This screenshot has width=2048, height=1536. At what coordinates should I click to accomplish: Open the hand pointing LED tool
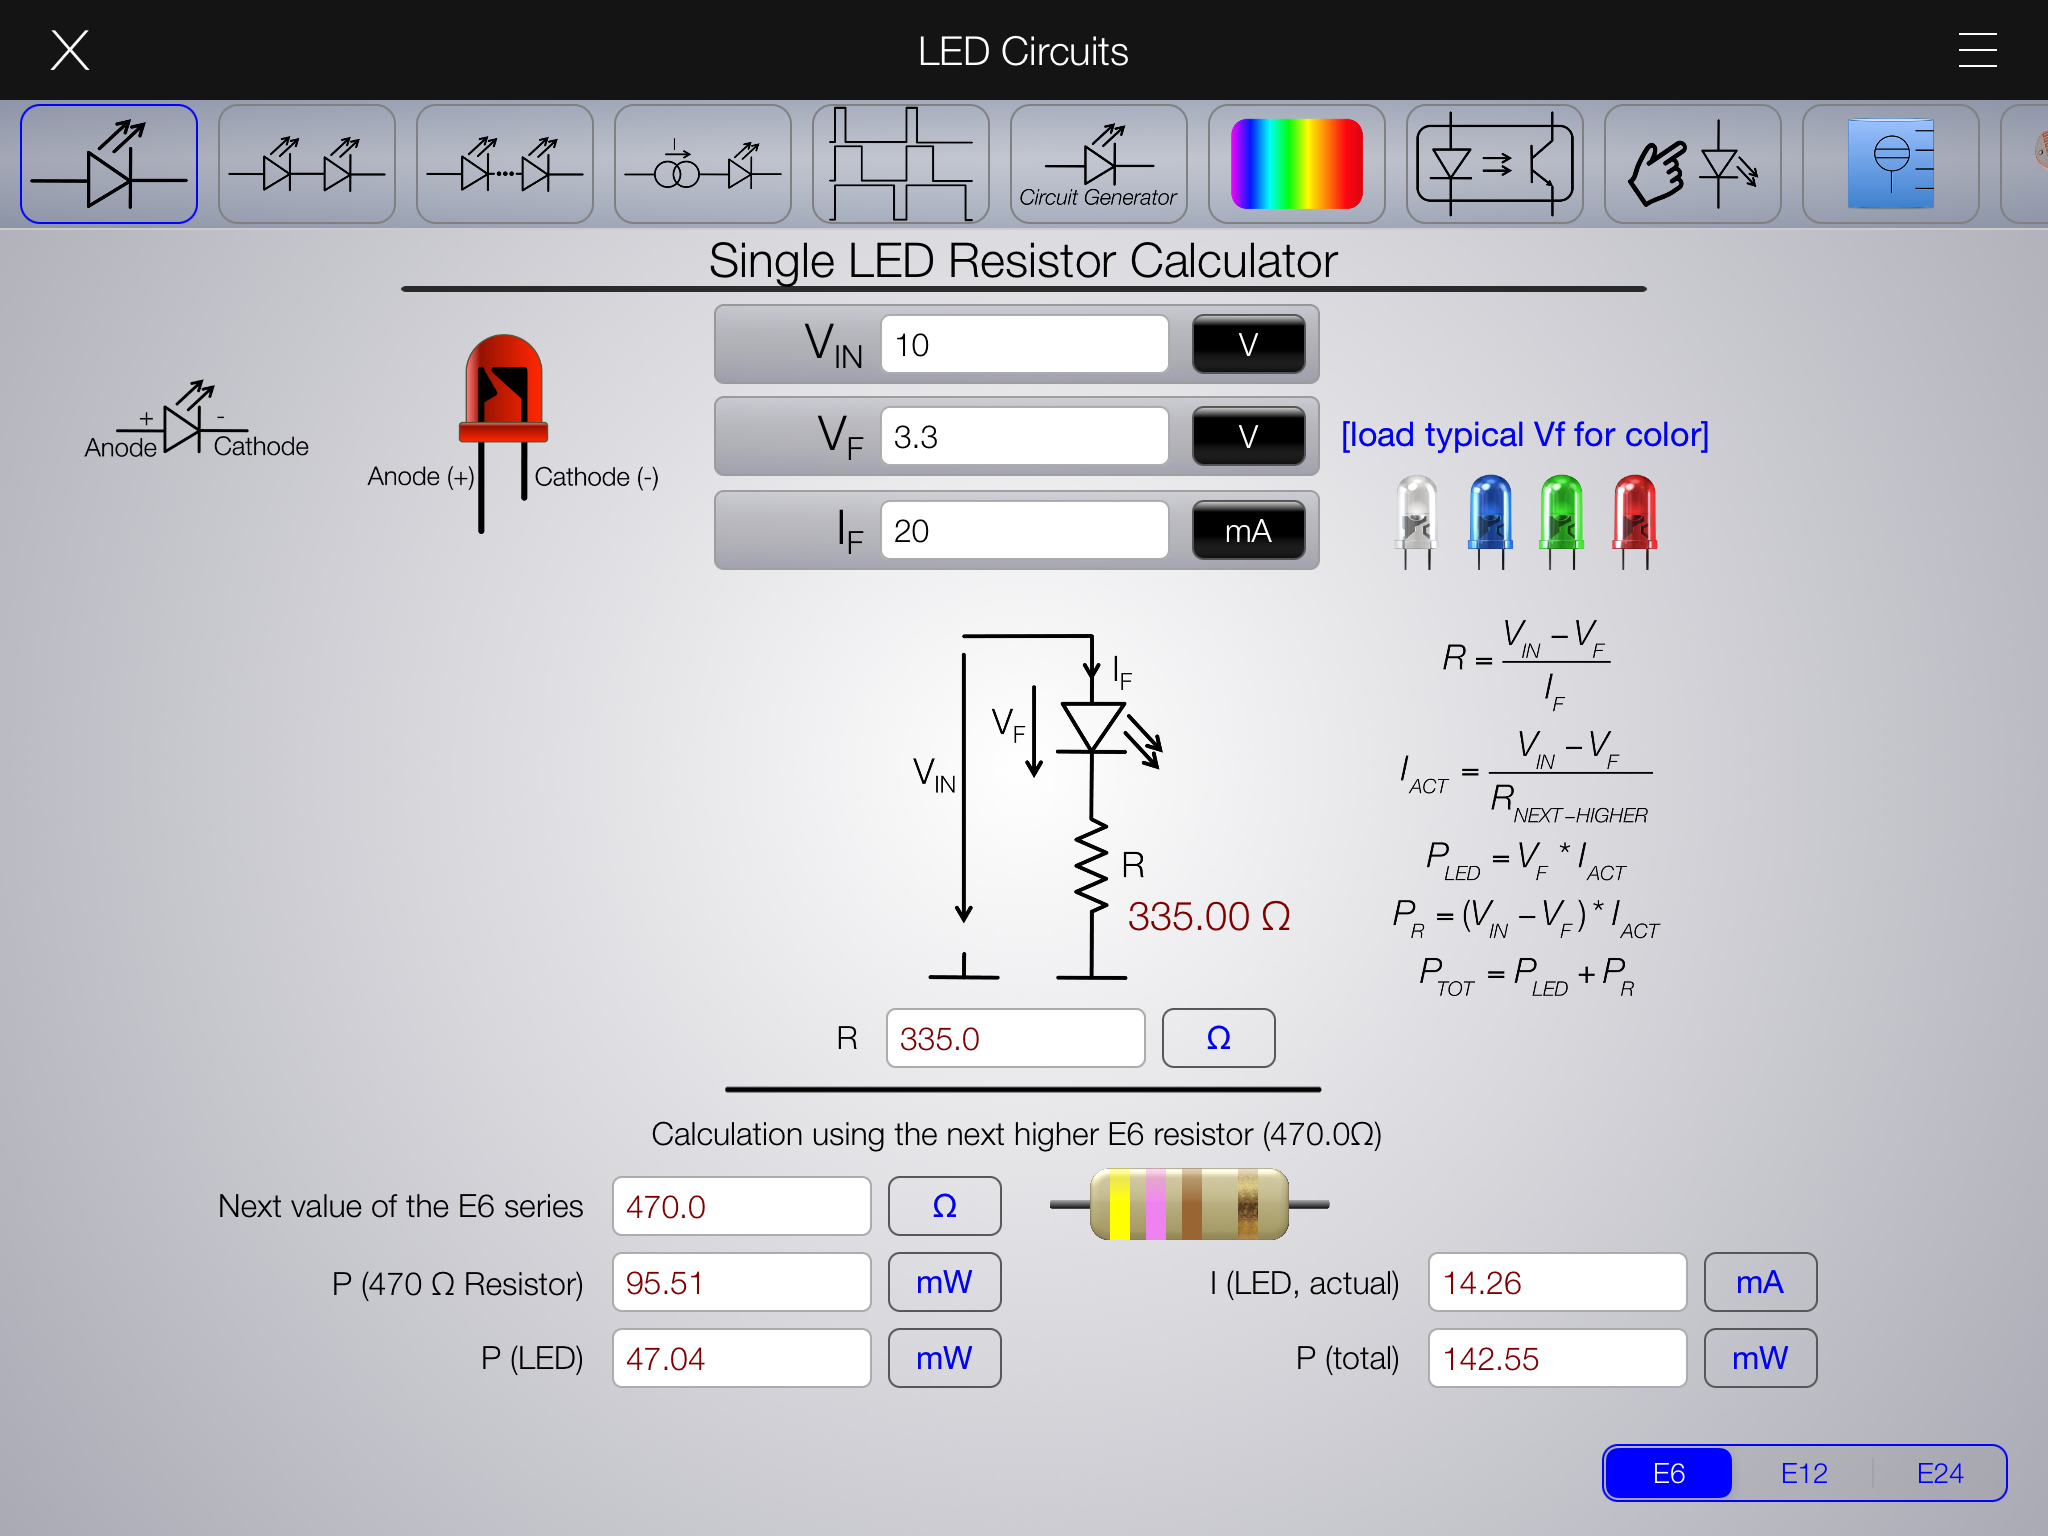pos(1692,164)
